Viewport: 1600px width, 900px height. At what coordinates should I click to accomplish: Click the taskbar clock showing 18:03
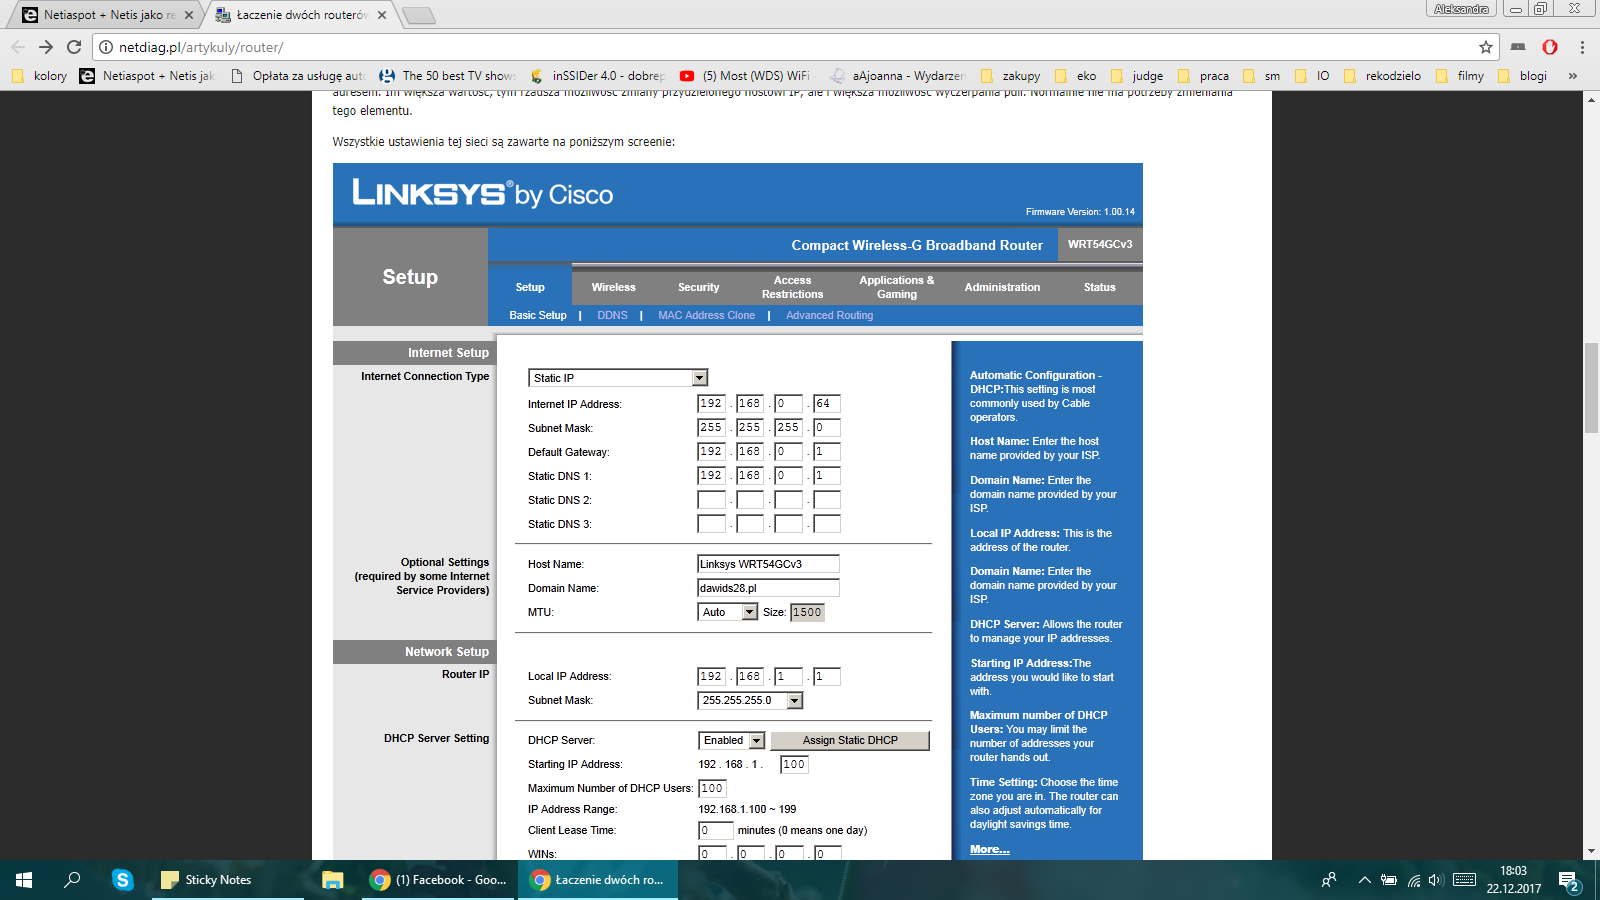coord(1513,880)
